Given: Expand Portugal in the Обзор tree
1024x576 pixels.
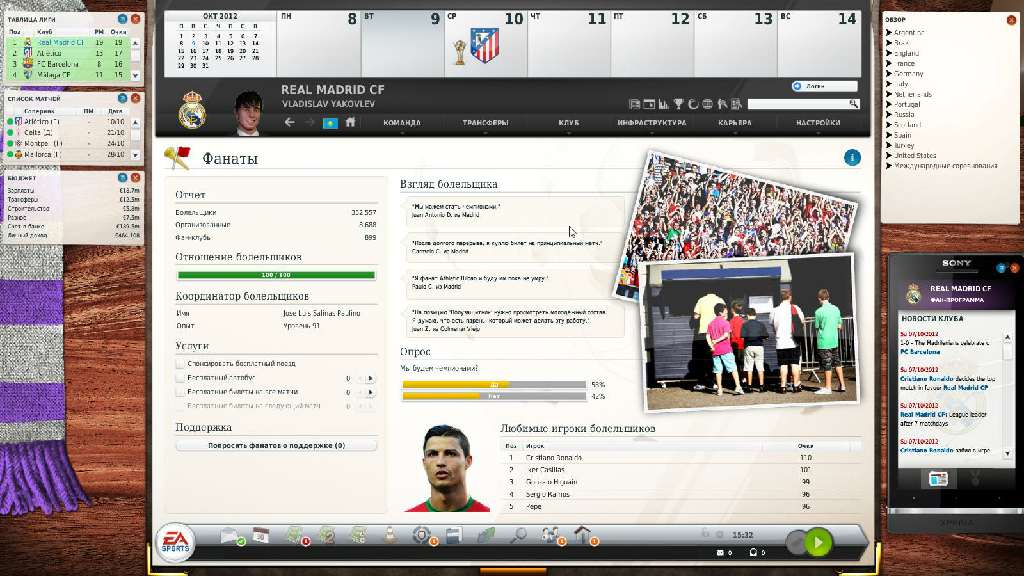Looking at the screenshot, I should tap(889, 104).
